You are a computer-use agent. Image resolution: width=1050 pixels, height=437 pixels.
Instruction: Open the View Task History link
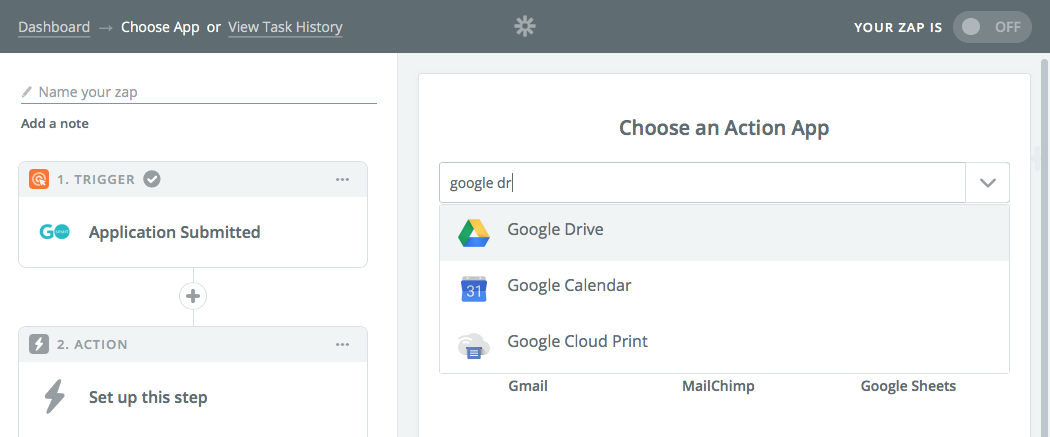tap(285, 27)
